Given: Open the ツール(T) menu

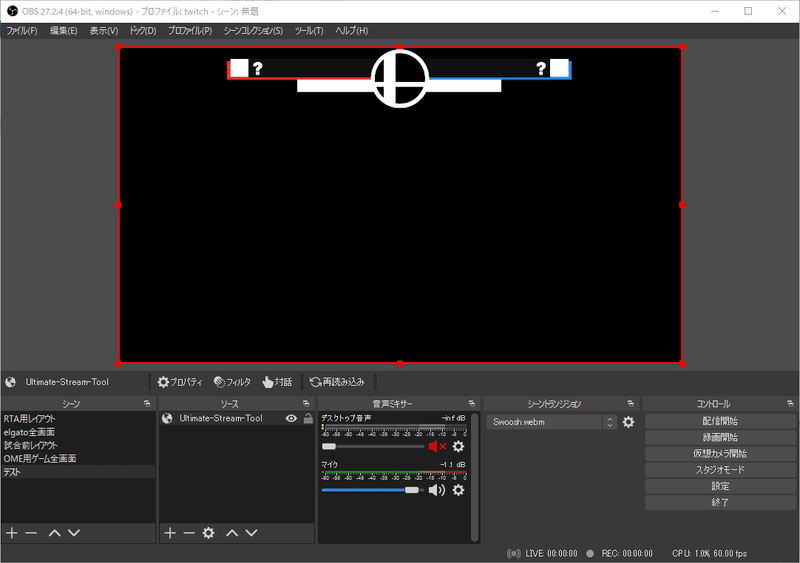Looking at the screenshot, I should tap(309, 31).
